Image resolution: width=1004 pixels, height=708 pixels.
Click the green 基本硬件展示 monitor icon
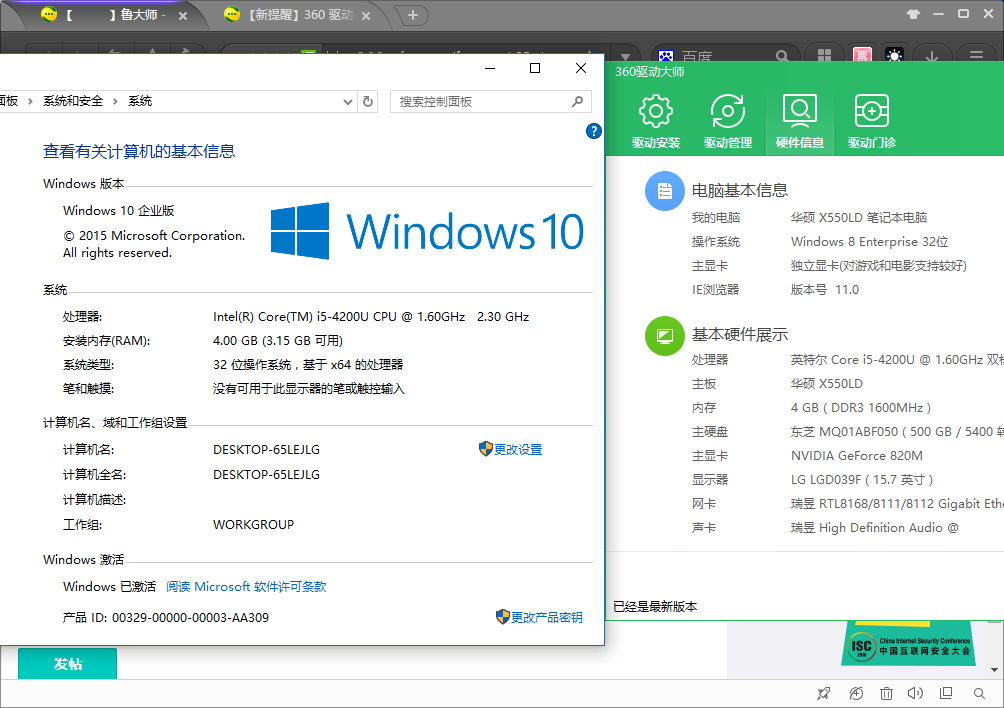click(665, 335)
